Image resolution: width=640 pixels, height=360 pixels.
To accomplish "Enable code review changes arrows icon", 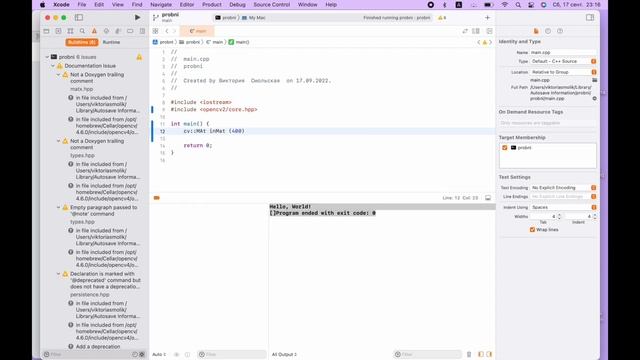I will pos(465,31).
